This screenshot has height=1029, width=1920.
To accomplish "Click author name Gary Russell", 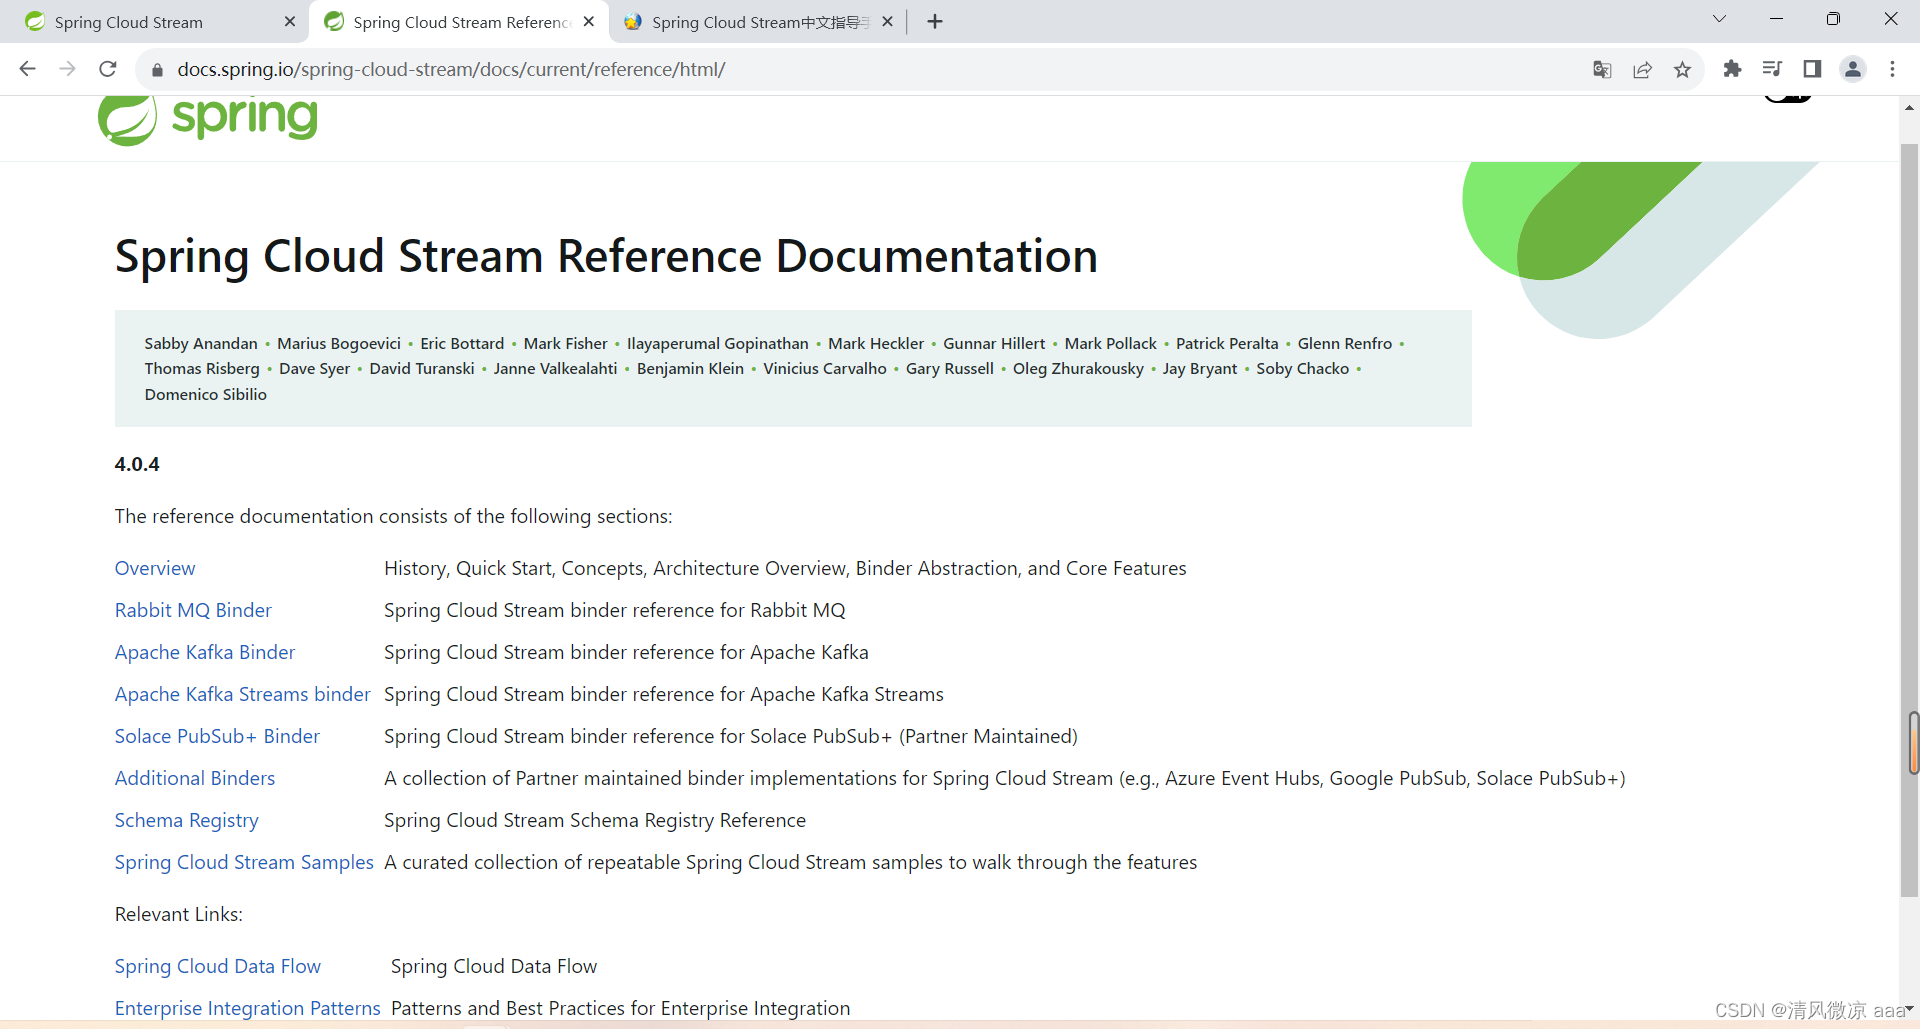I will pyautogui.click(x=950, y=368).
